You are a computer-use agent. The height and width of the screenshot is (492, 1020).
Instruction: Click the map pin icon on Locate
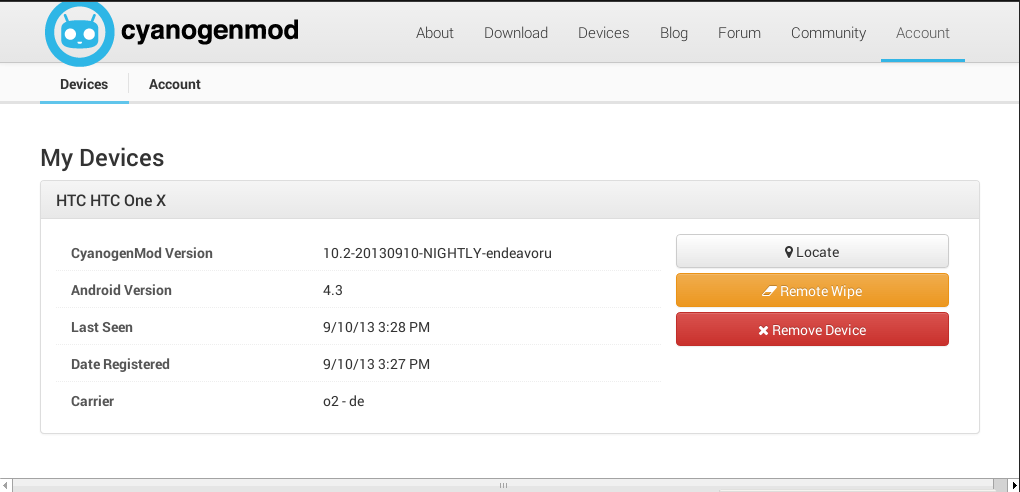tap(789, 253)
